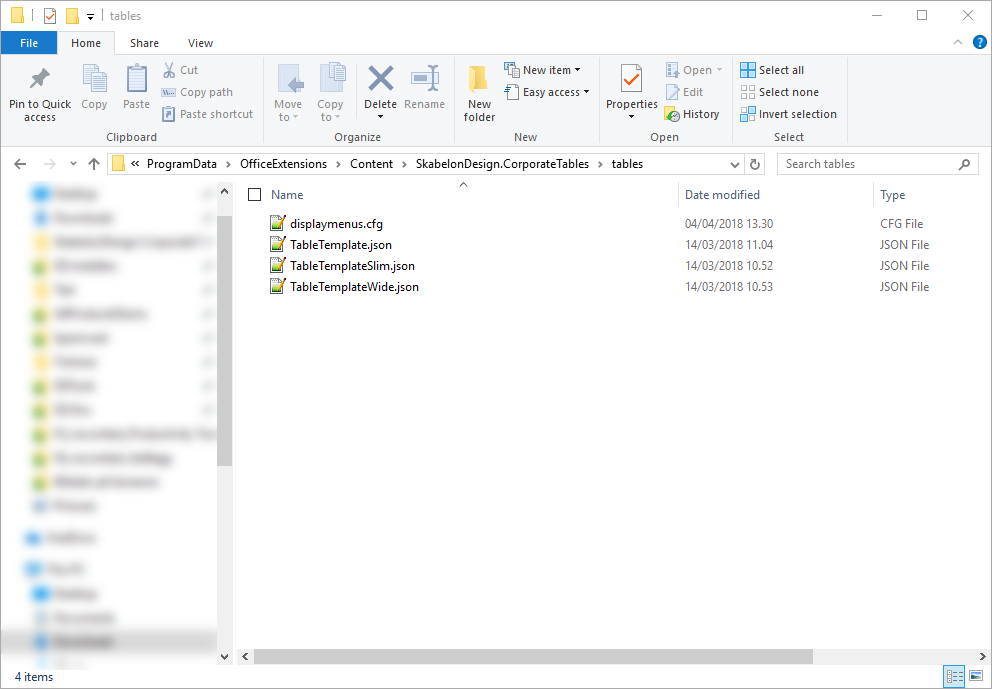The height and width of the screenshot is (689, 992).
Task: Collapse the ribbon with the chevron
Action: click(x=958, y=43)
